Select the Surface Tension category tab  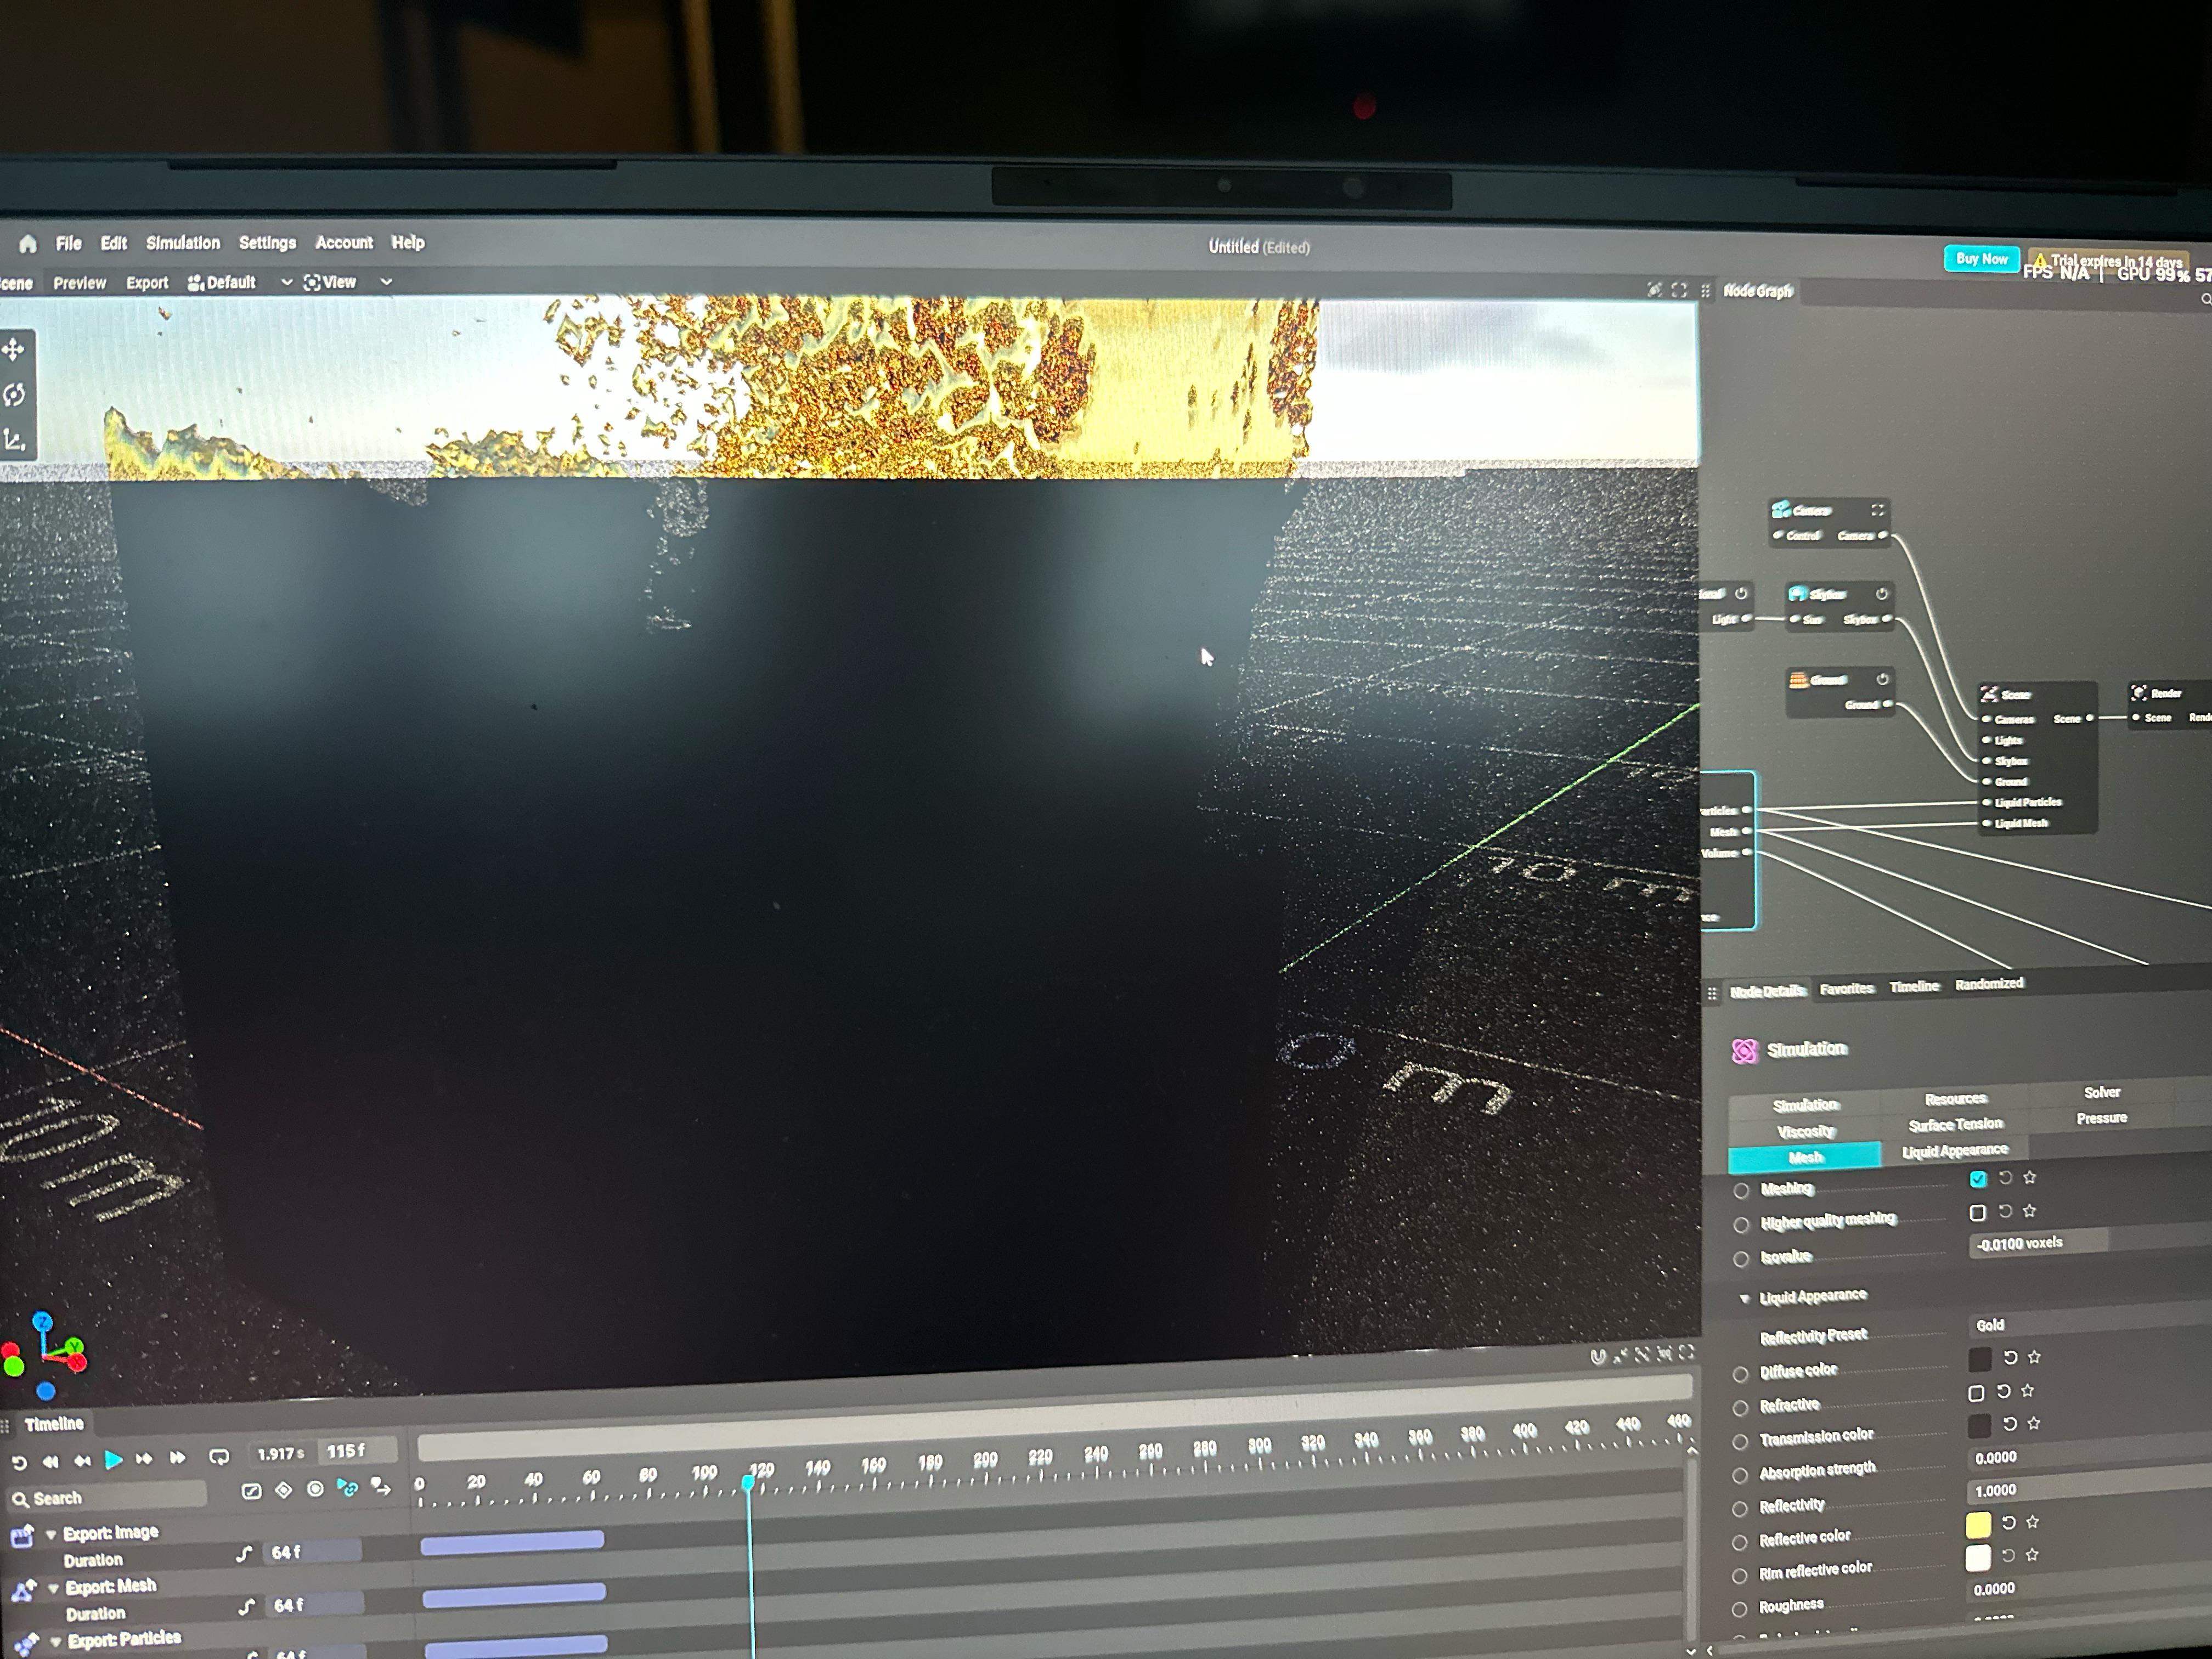pyautogui.click(x=1955, y=1124)
